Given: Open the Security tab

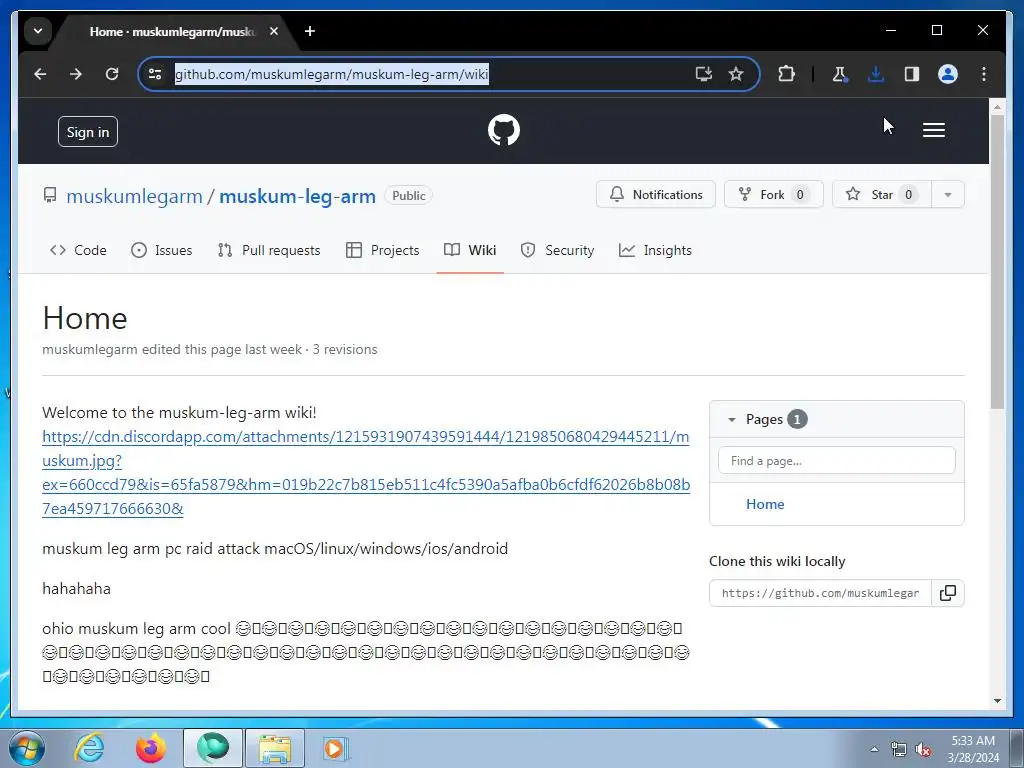Looking at the screenshot, I should [557, 250].
